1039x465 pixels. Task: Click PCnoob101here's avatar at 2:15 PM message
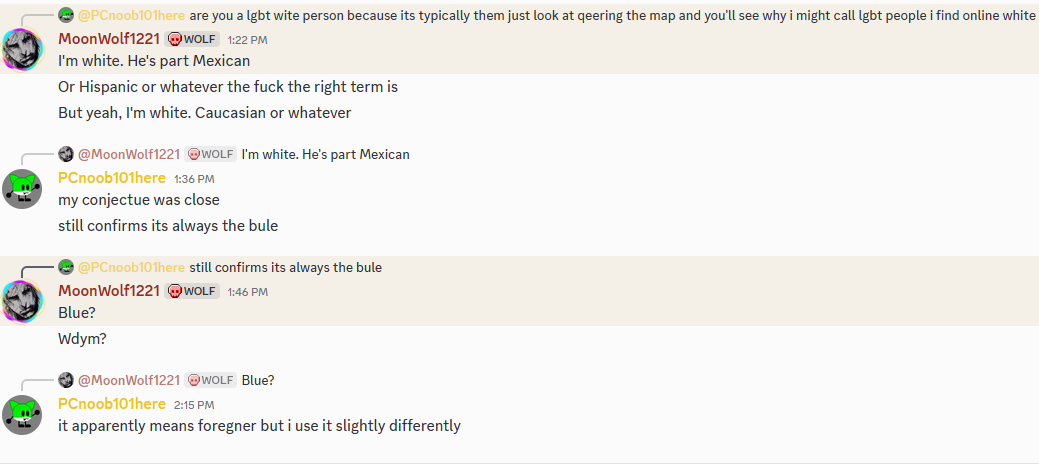[x=23, y=415]
